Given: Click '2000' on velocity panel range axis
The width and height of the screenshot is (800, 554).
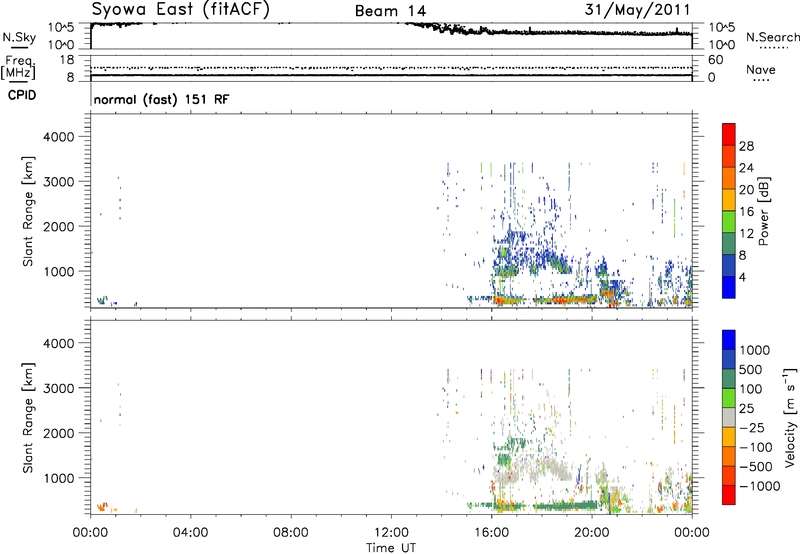Looking at the screenshot, I should click(59, 433).
